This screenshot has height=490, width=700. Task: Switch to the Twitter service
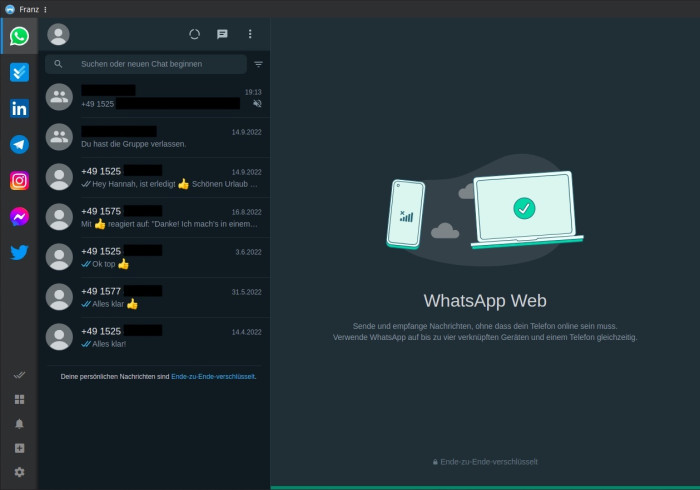click(x=19, y=253)
